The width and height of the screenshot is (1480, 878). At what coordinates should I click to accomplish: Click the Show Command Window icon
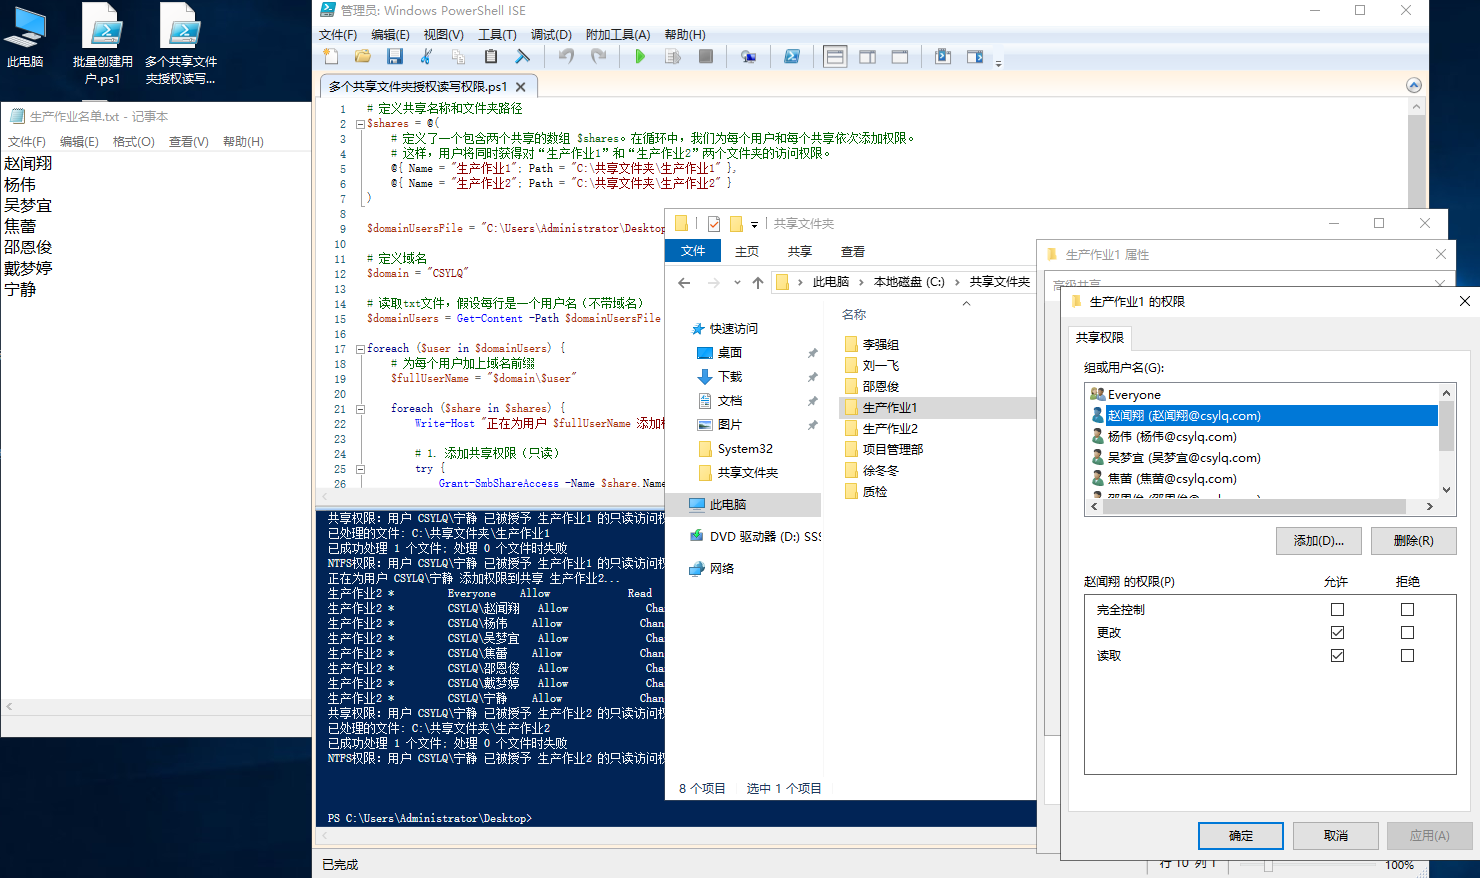click(x=943, y=57)
